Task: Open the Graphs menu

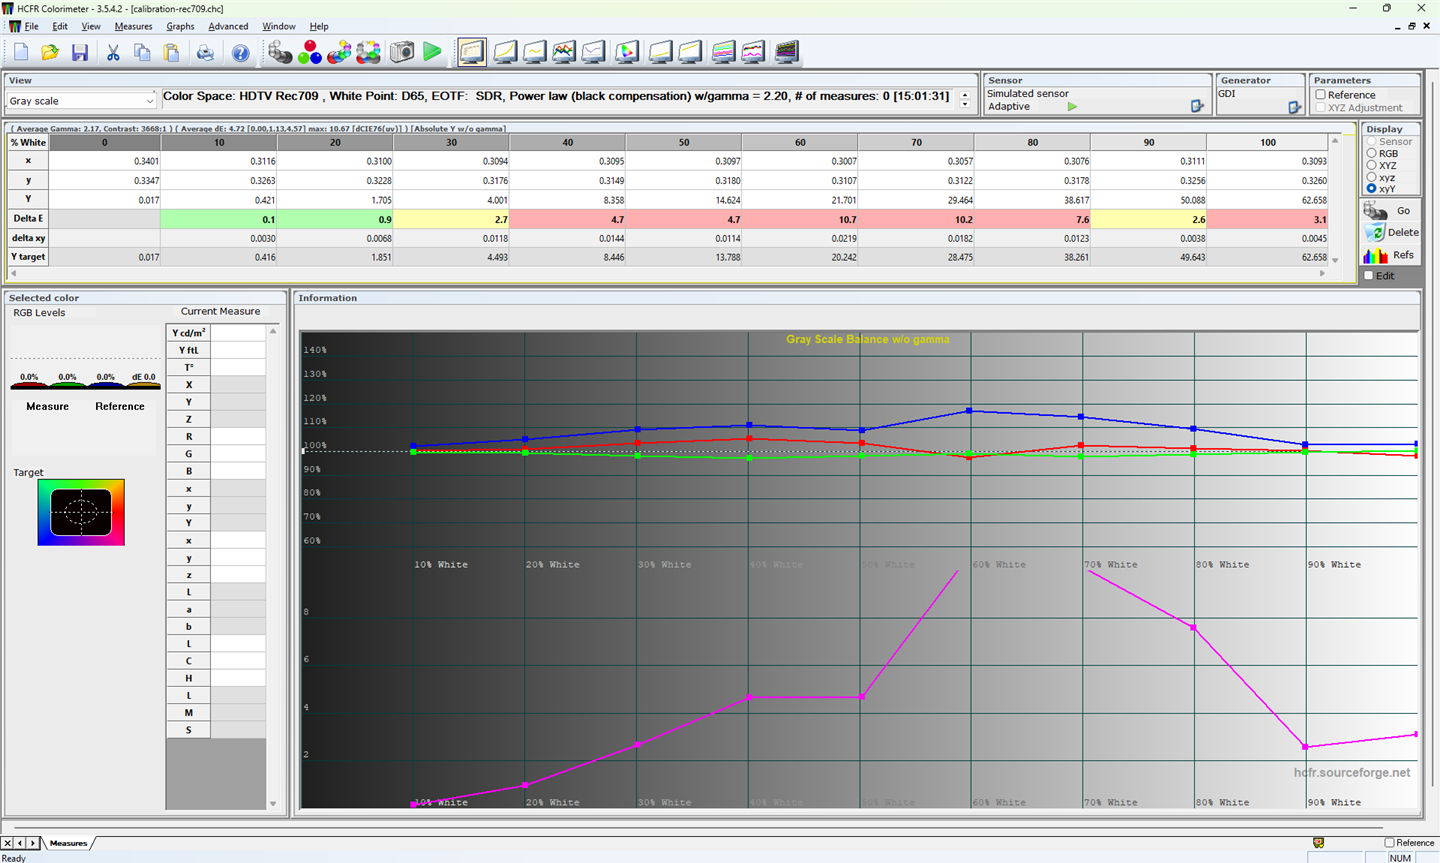Action: click(180, 26)
